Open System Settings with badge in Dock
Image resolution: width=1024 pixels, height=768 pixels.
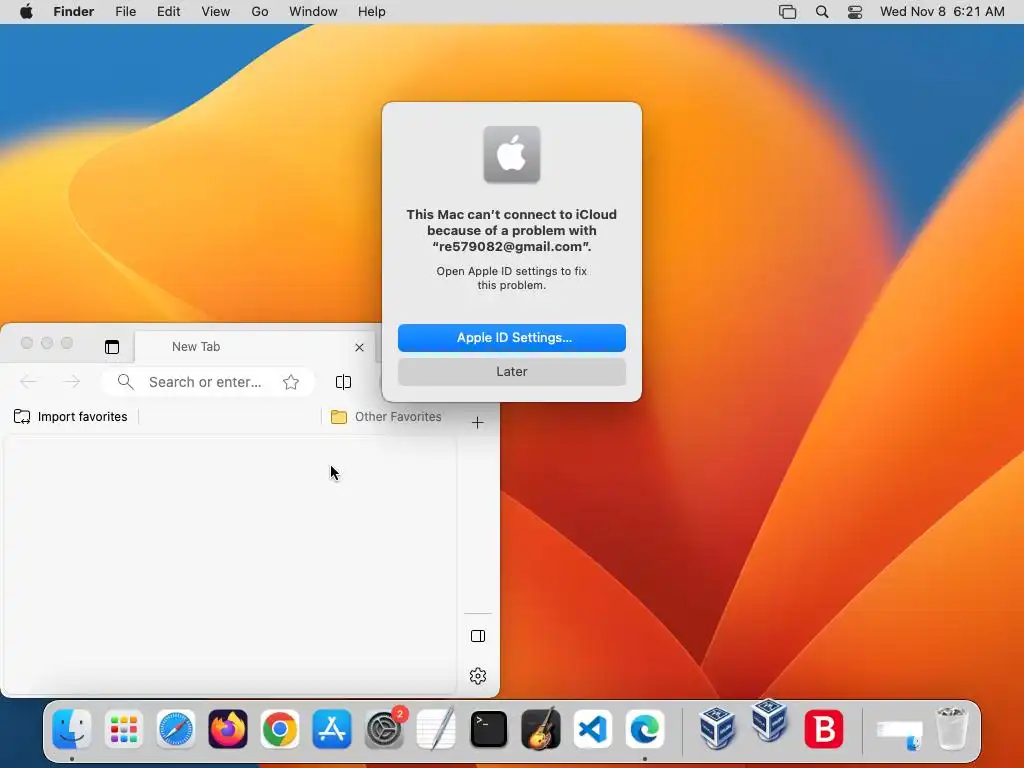coord(385,729)
